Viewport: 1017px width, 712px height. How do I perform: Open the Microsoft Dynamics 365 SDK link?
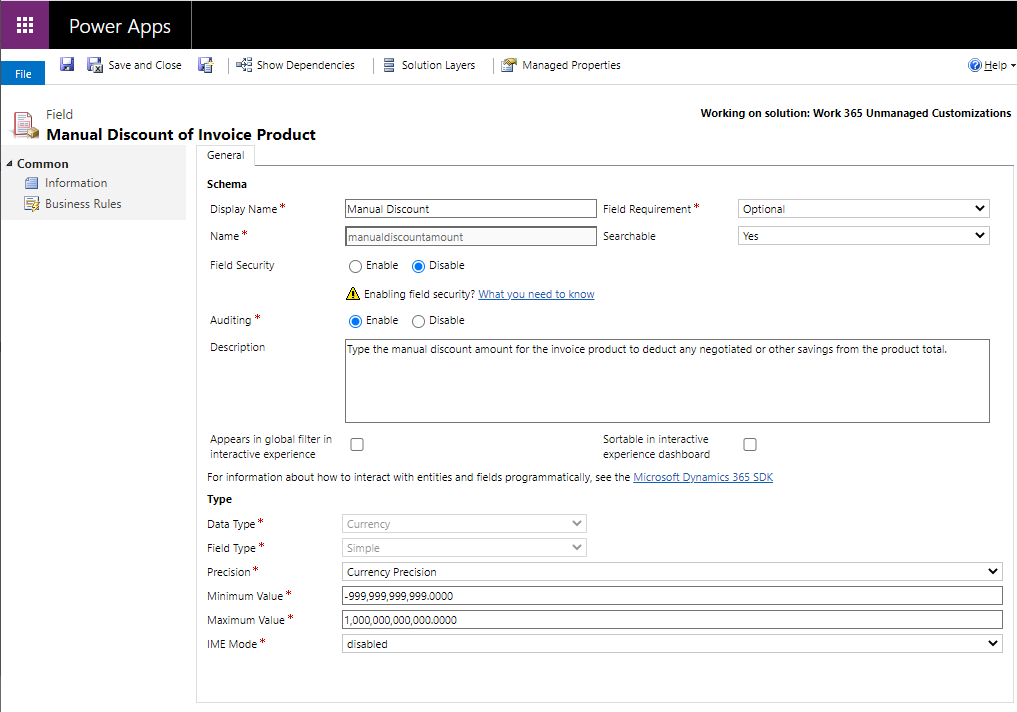click(x=703, y=477)
